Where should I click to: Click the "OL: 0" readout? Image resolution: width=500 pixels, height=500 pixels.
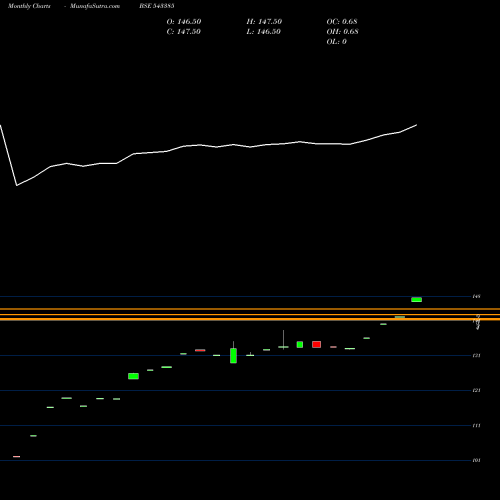336,42
